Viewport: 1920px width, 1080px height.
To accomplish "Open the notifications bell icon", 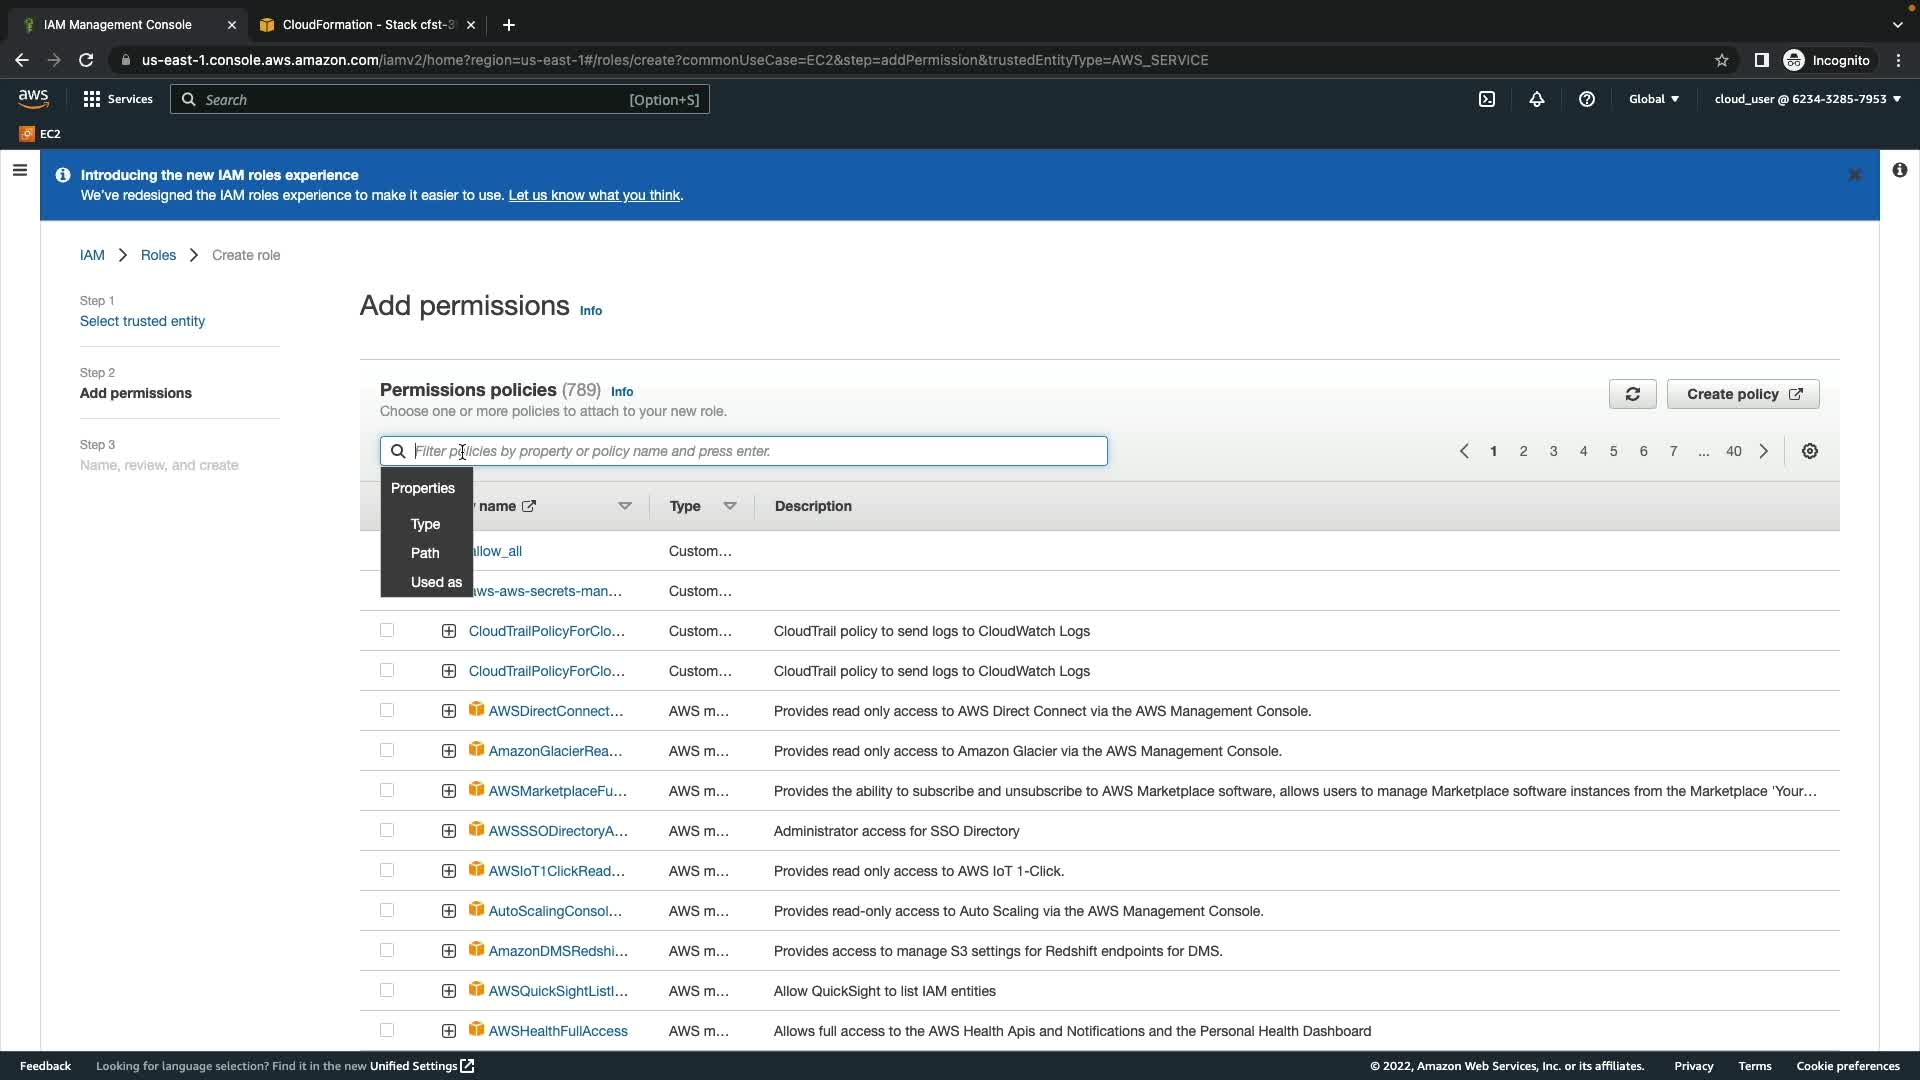I will click(x=1537, y=99).
